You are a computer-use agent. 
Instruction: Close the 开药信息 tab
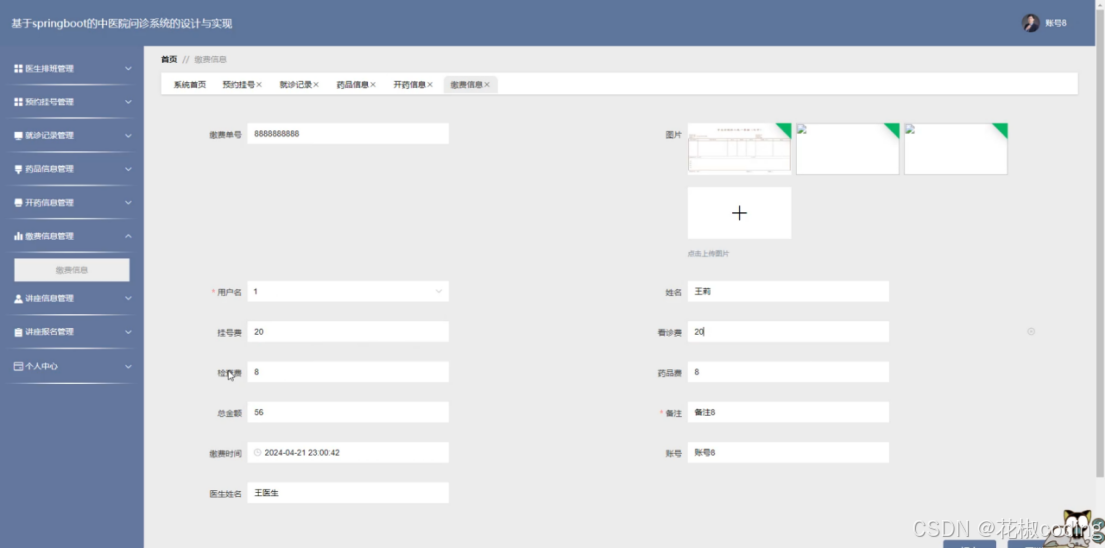tap(430, 85)
